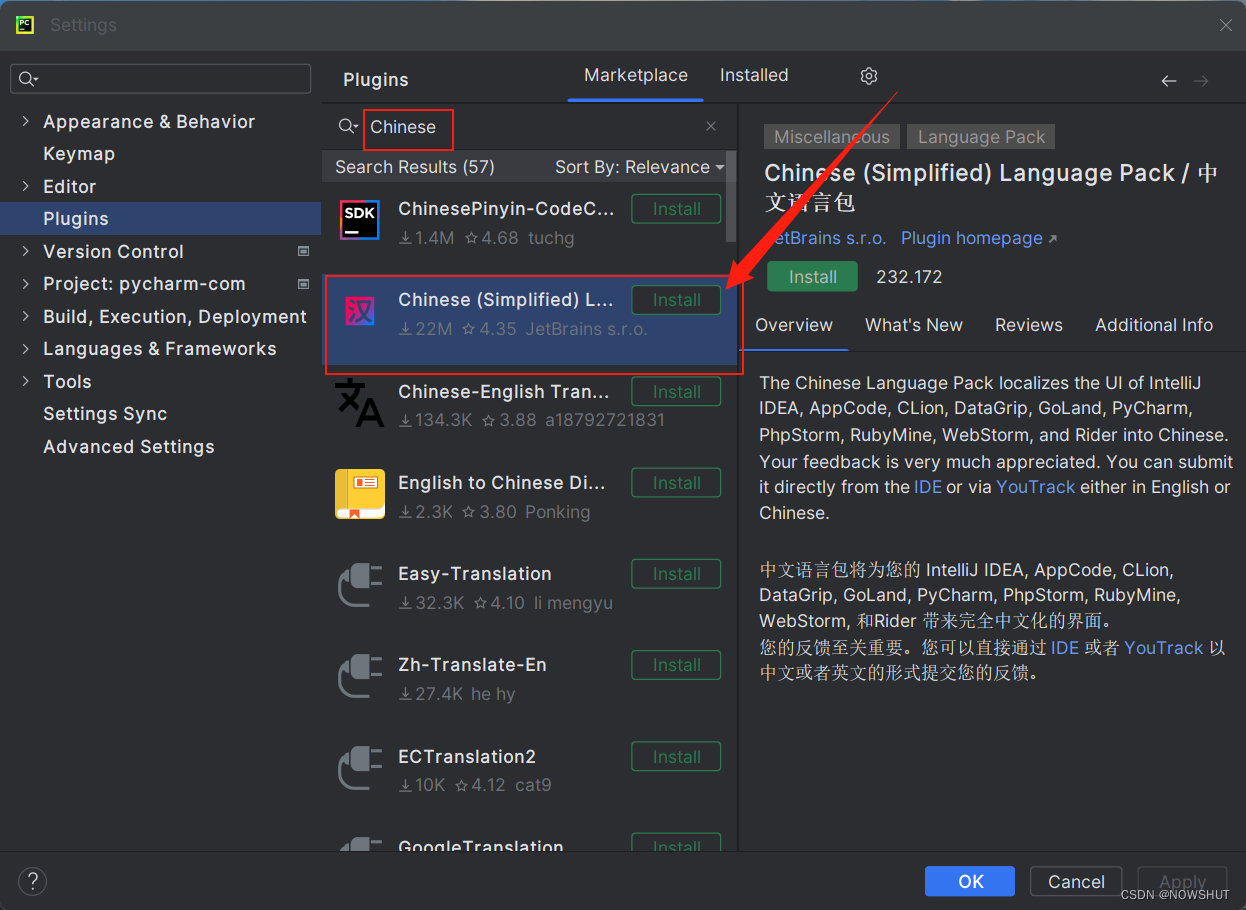Expand Languages & Frameworks node

25,349
